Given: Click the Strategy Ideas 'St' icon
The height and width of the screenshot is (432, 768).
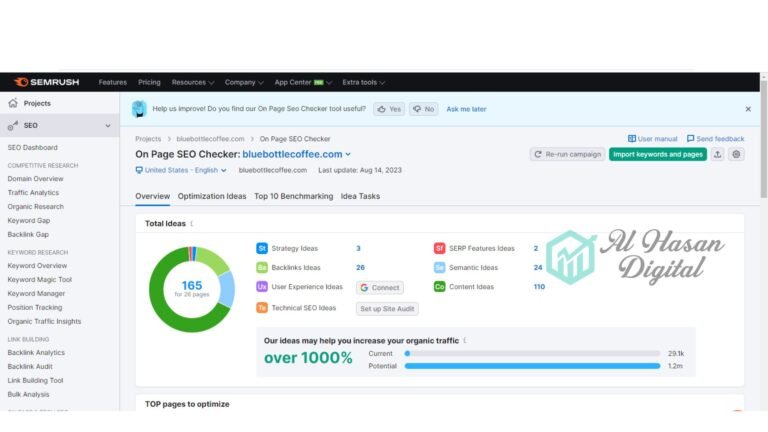Looking at the screenshot, I should pos(262,248).
